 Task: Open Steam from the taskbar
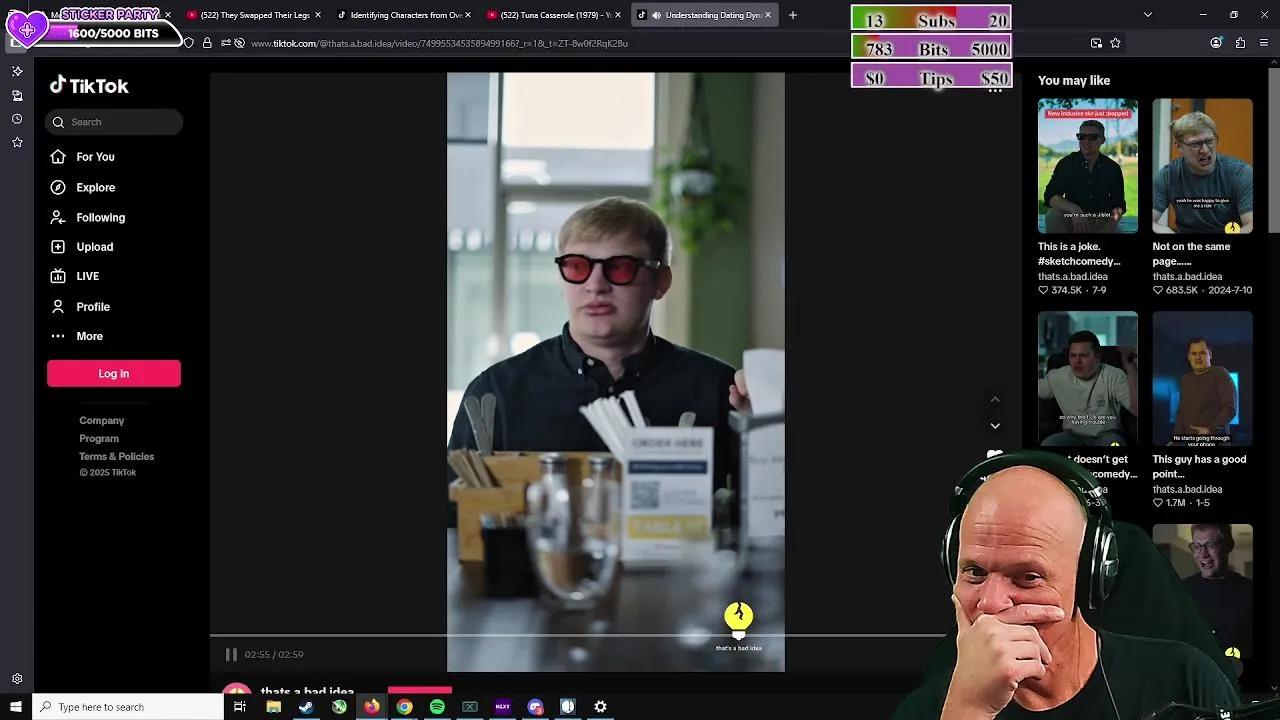[306, 707]
